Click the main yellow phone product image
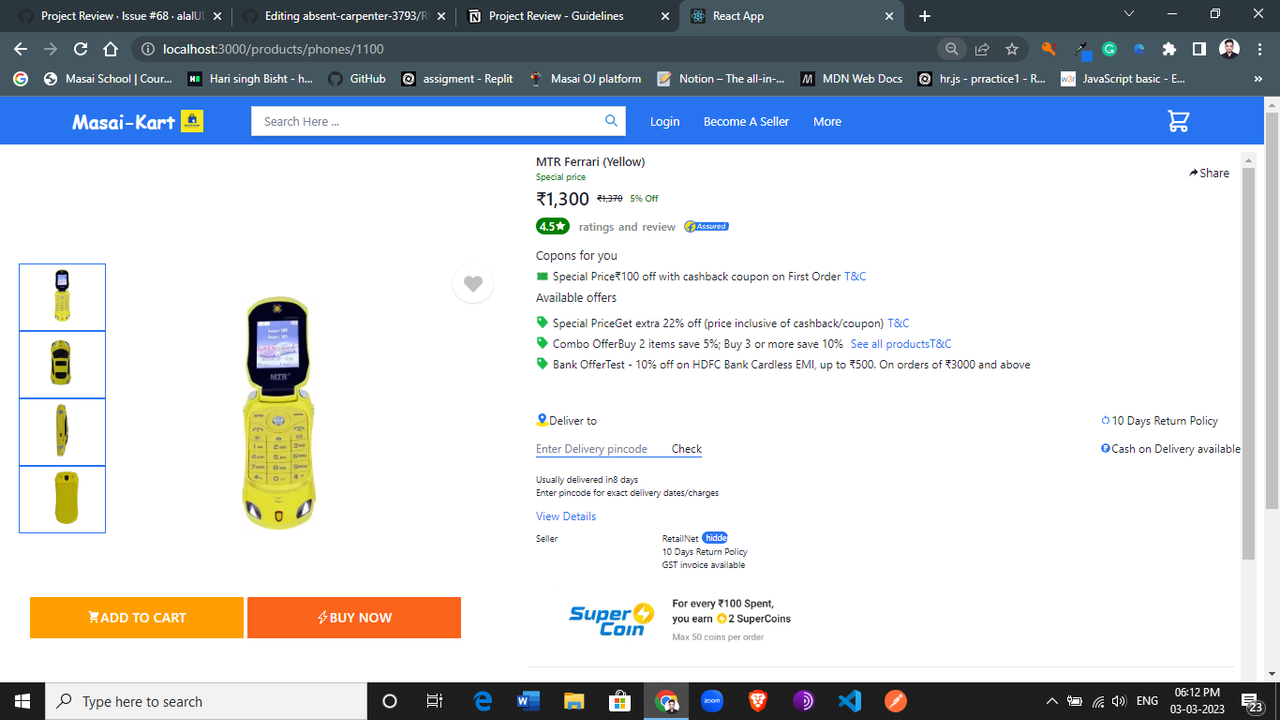This screenshot has width=1280, height=720. (x=279, y=414)
